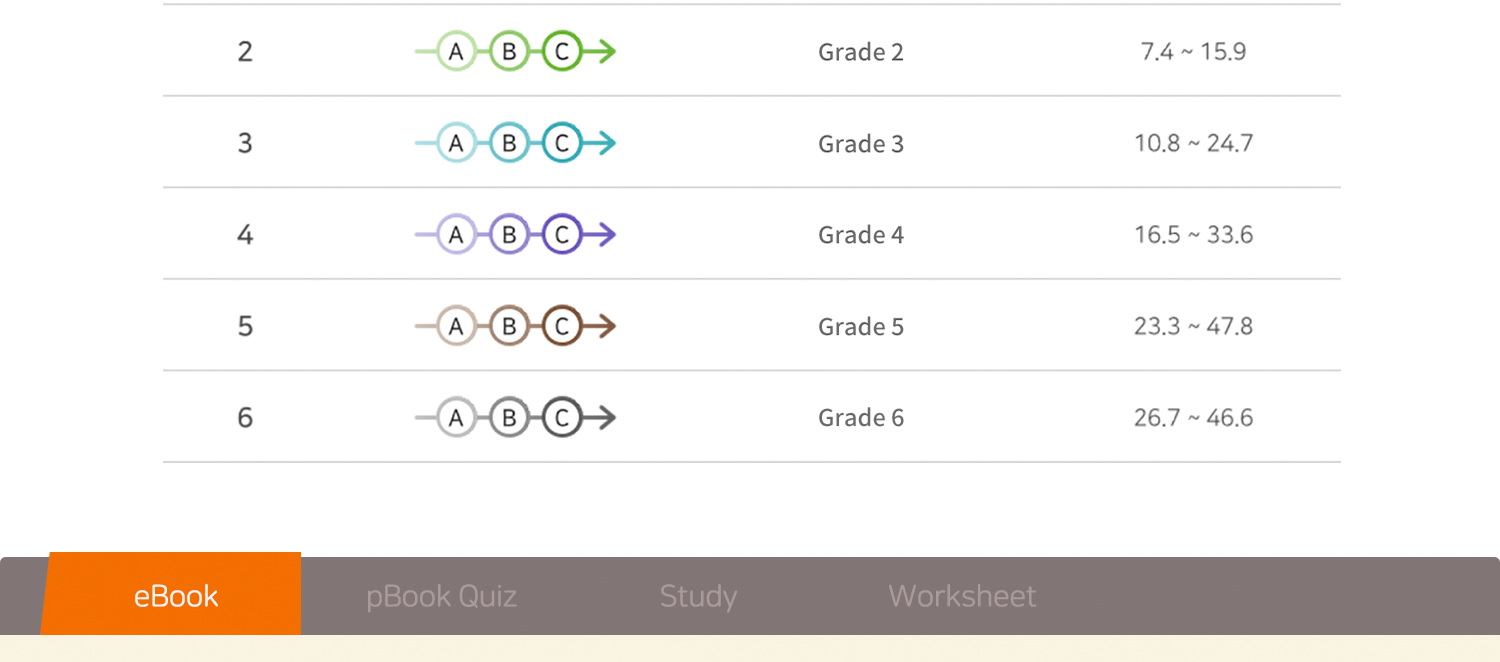The image size is (1500, 662).
Task: Click the purple C circle in row 4
Action: click(x=562, y=235)
